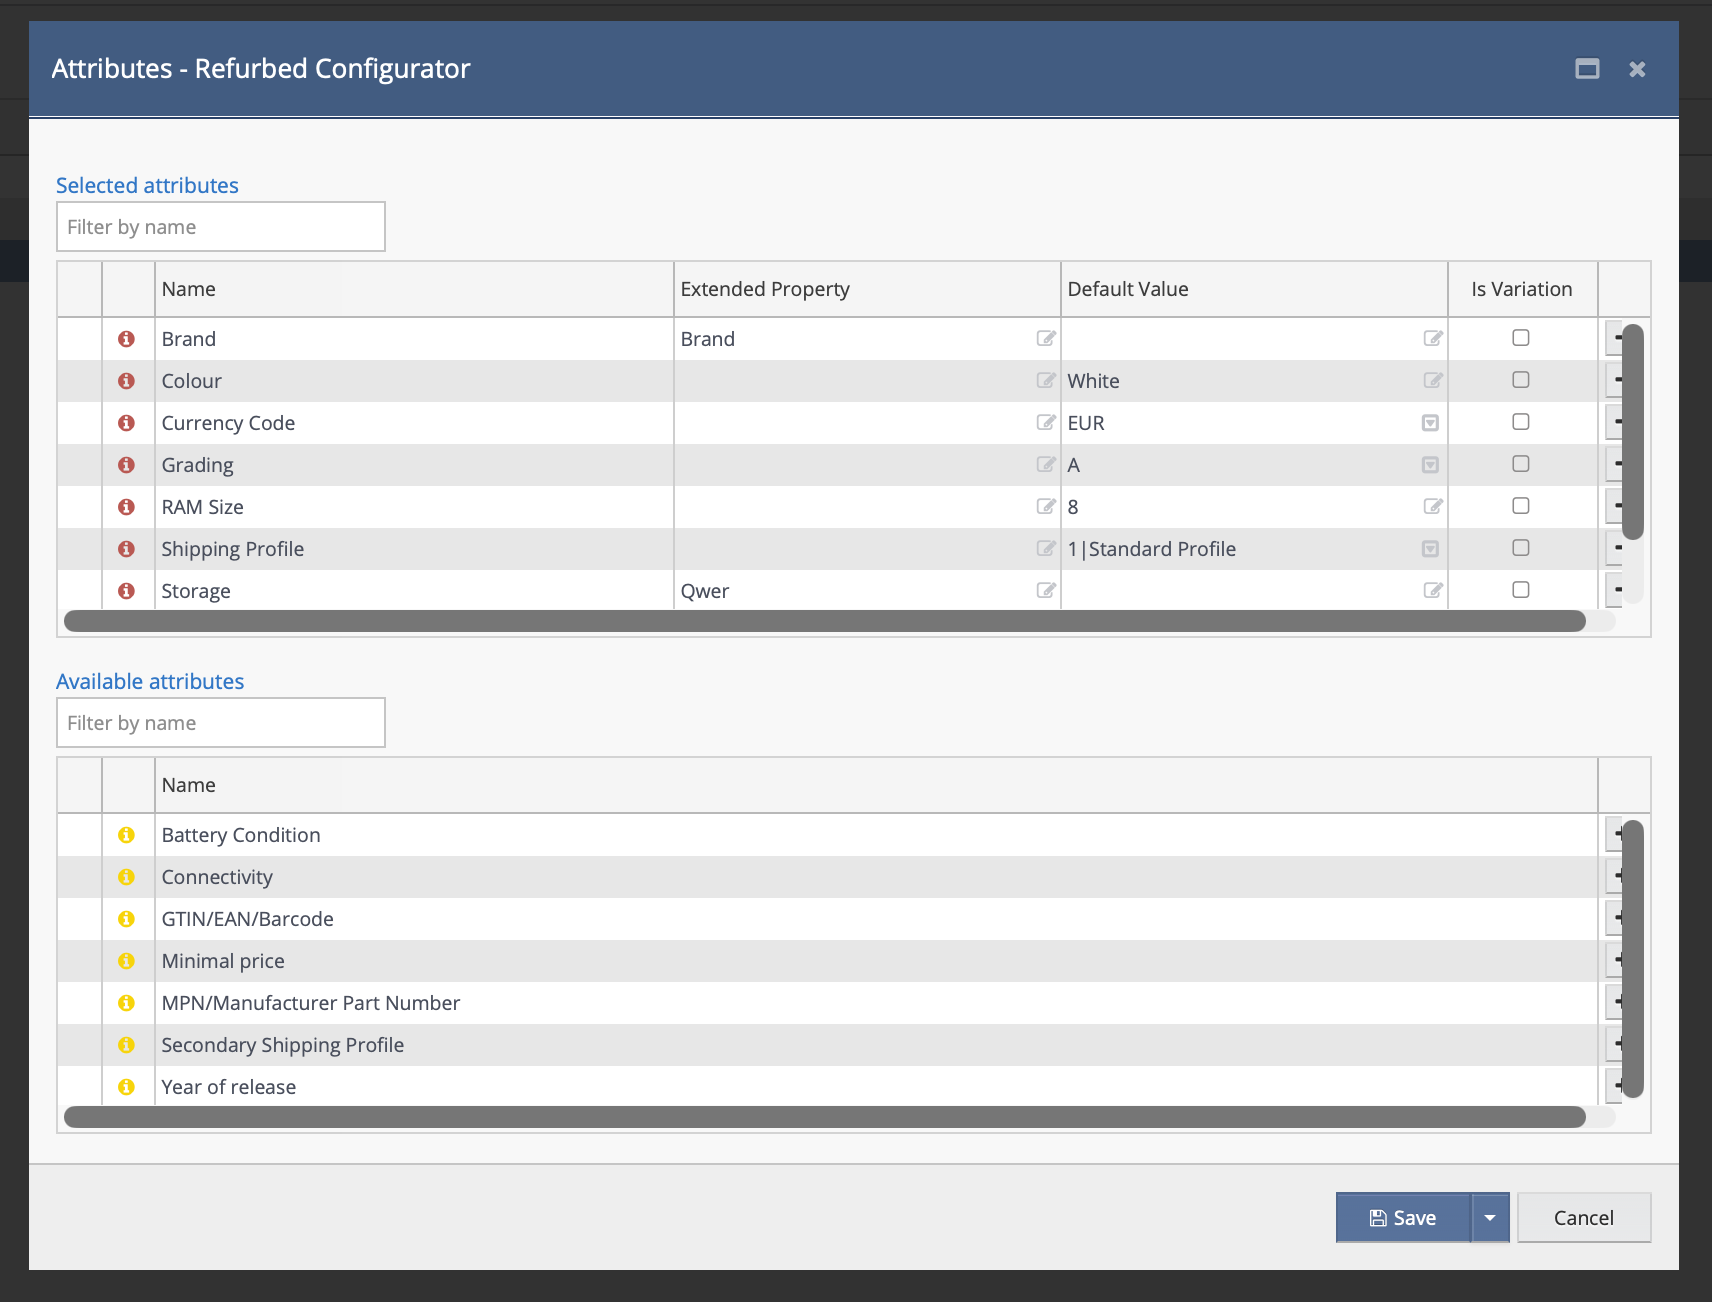Click the yellow info icon for Battery Condition
Viewport: 1712px width, 1302px height.
[126, 835]
